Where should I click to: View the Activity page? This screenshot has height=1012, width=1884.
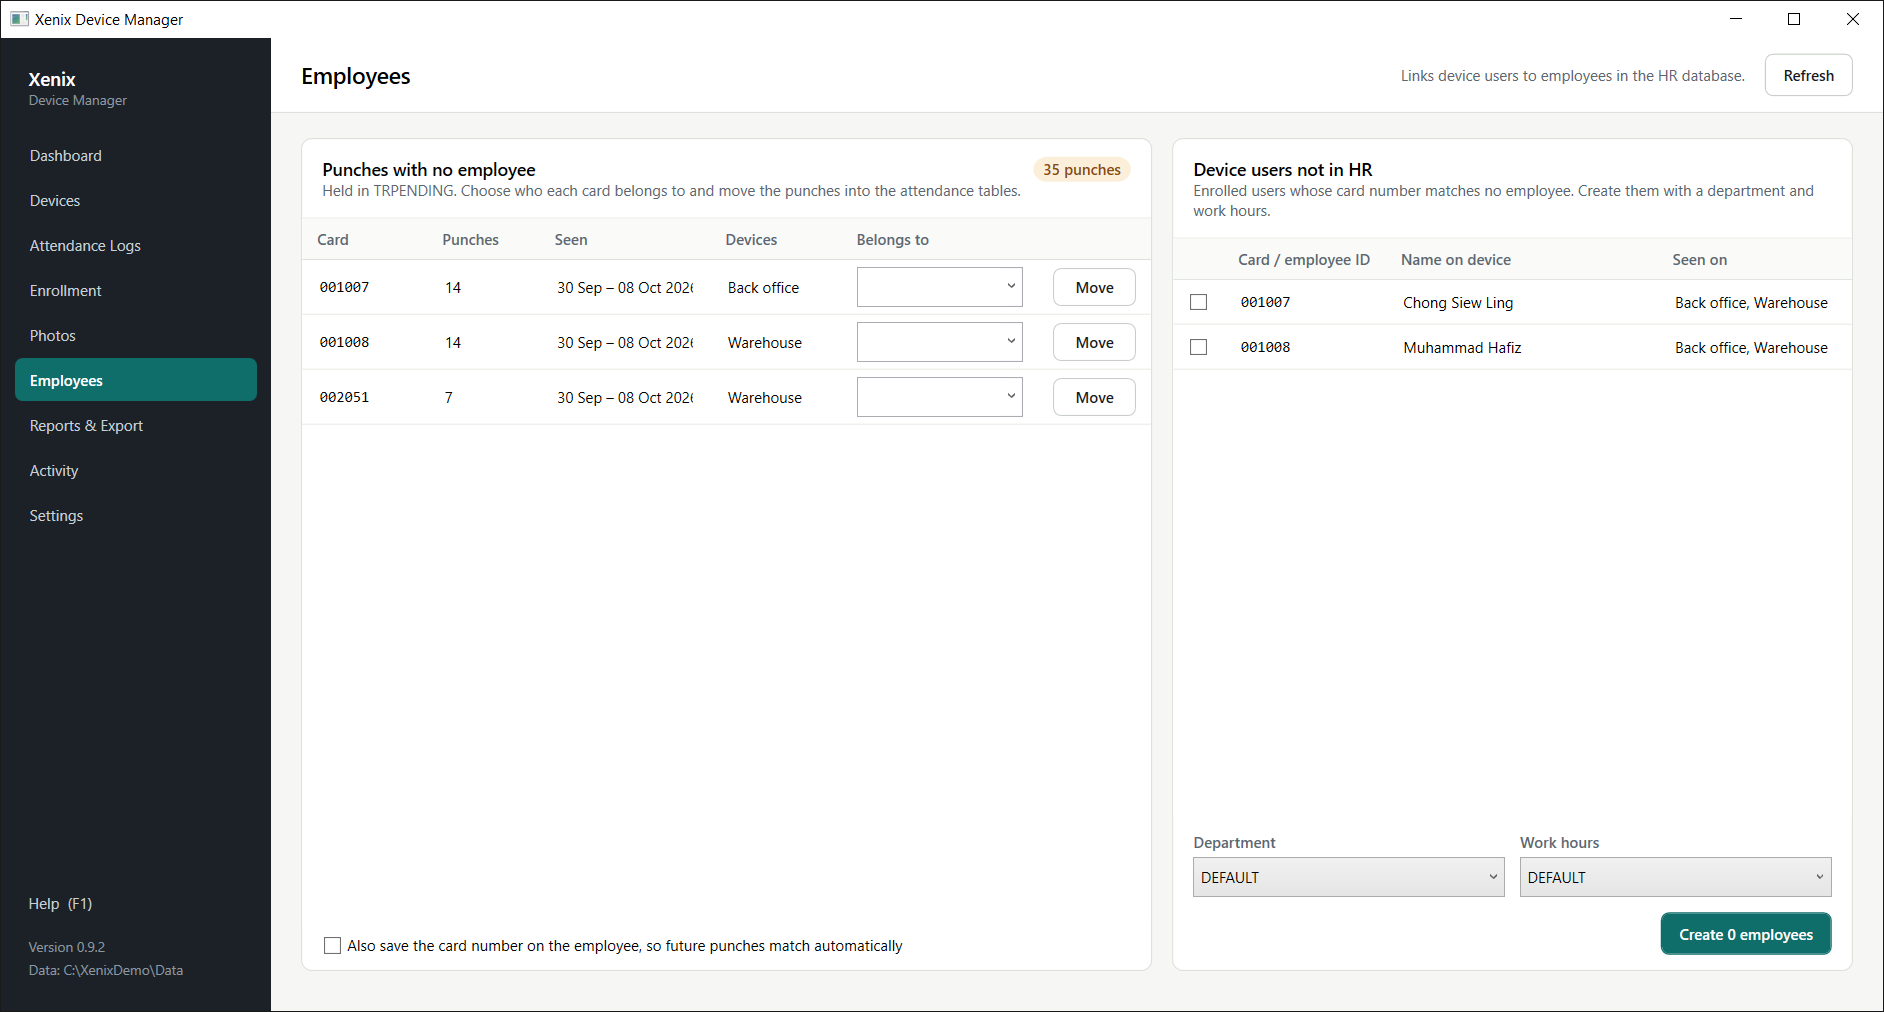tap(136, 471)
